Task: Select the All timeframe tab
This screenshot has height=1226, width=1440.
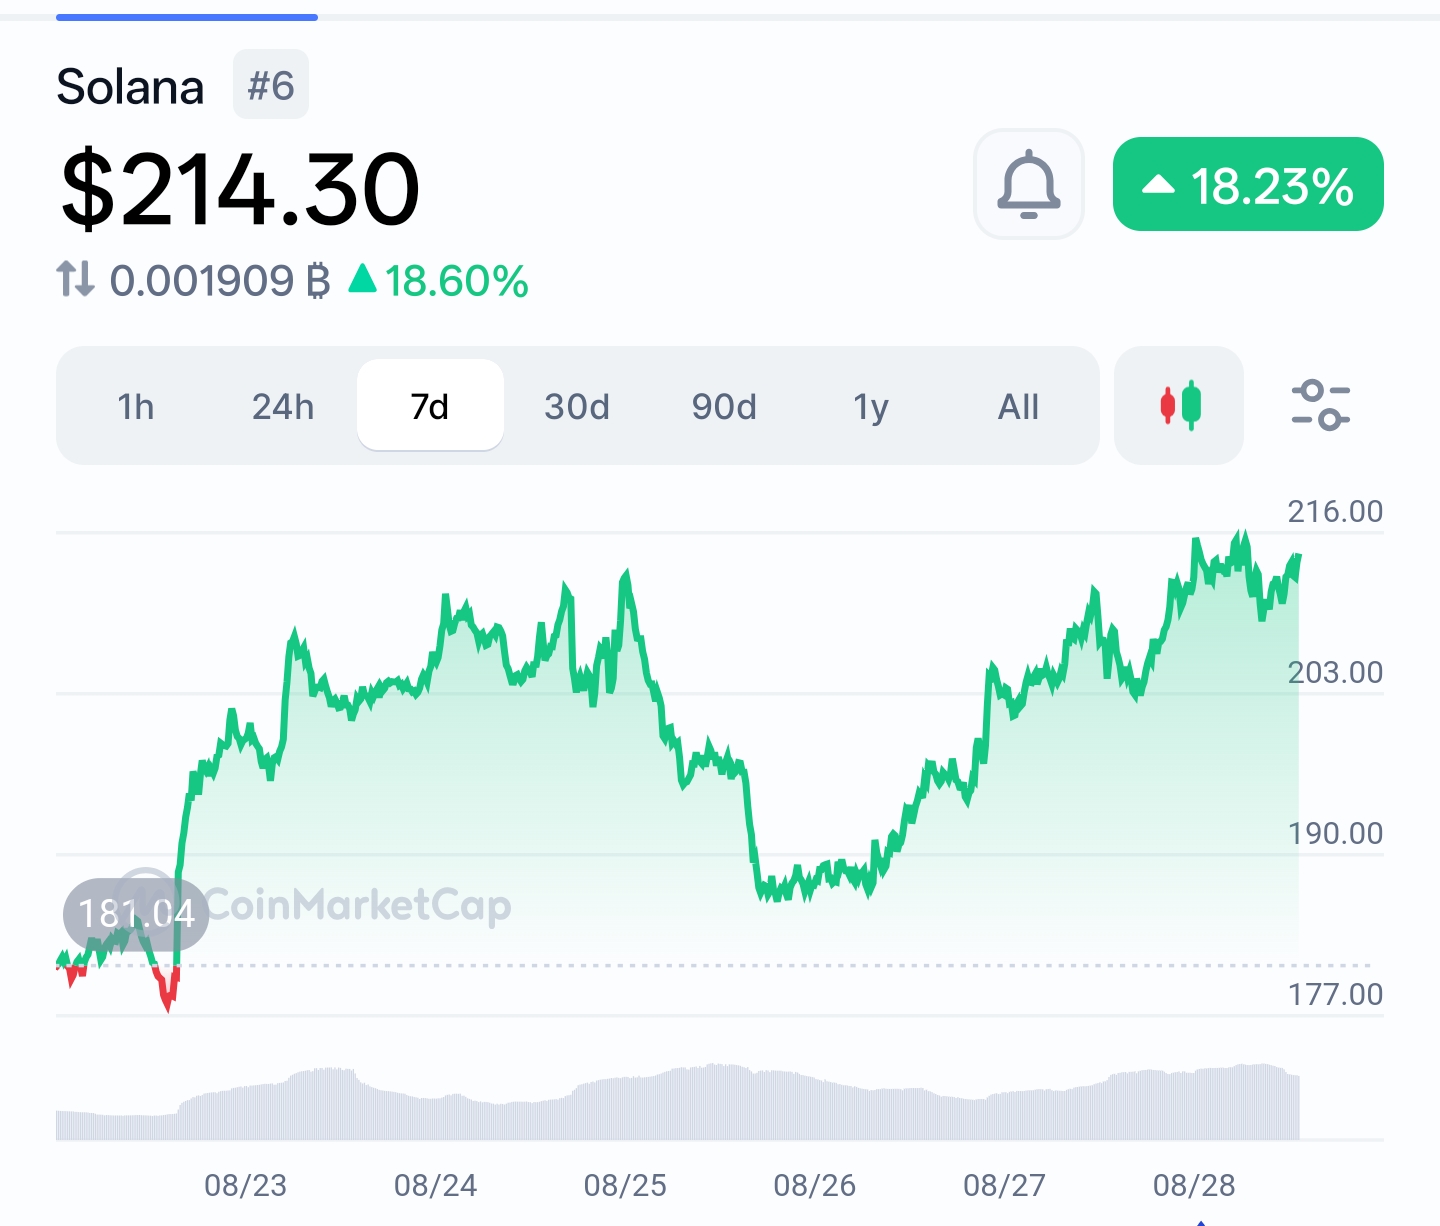Action: tap(1018, 406)
